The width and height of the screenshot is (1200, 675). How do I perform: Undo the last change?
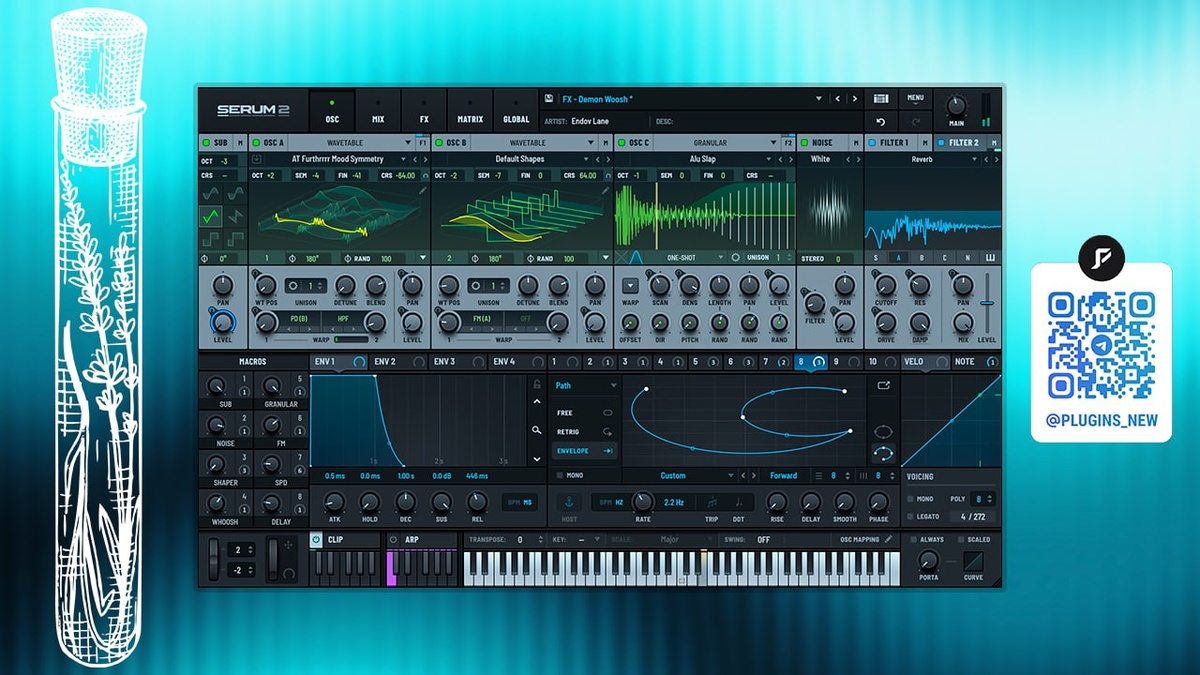tap(880, 122)
